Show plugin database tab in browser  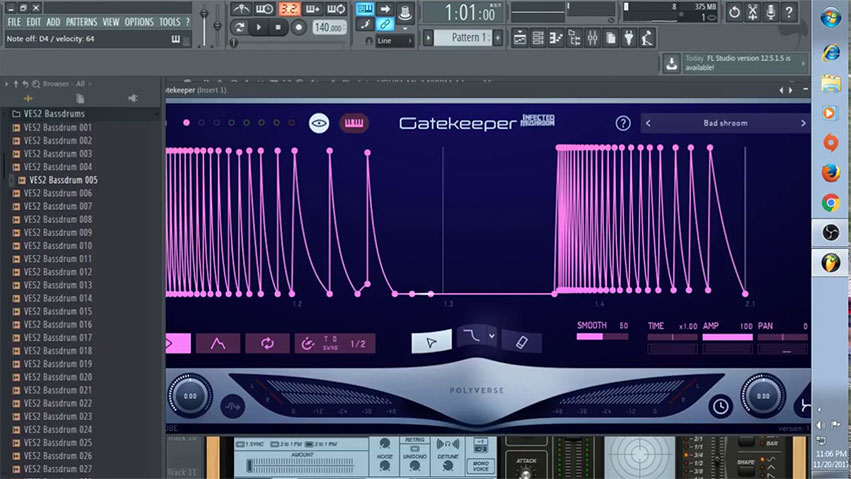[133, 98]
